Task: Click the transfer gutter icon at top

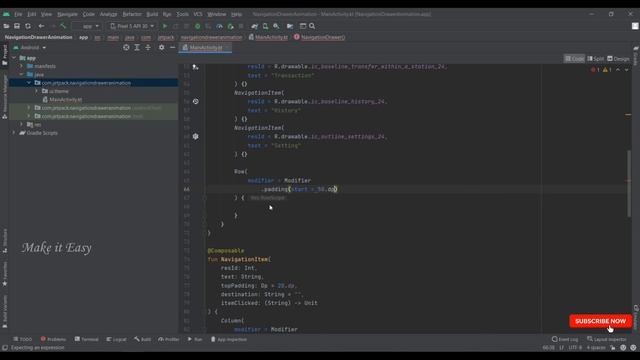Action: tap(196, 67)
